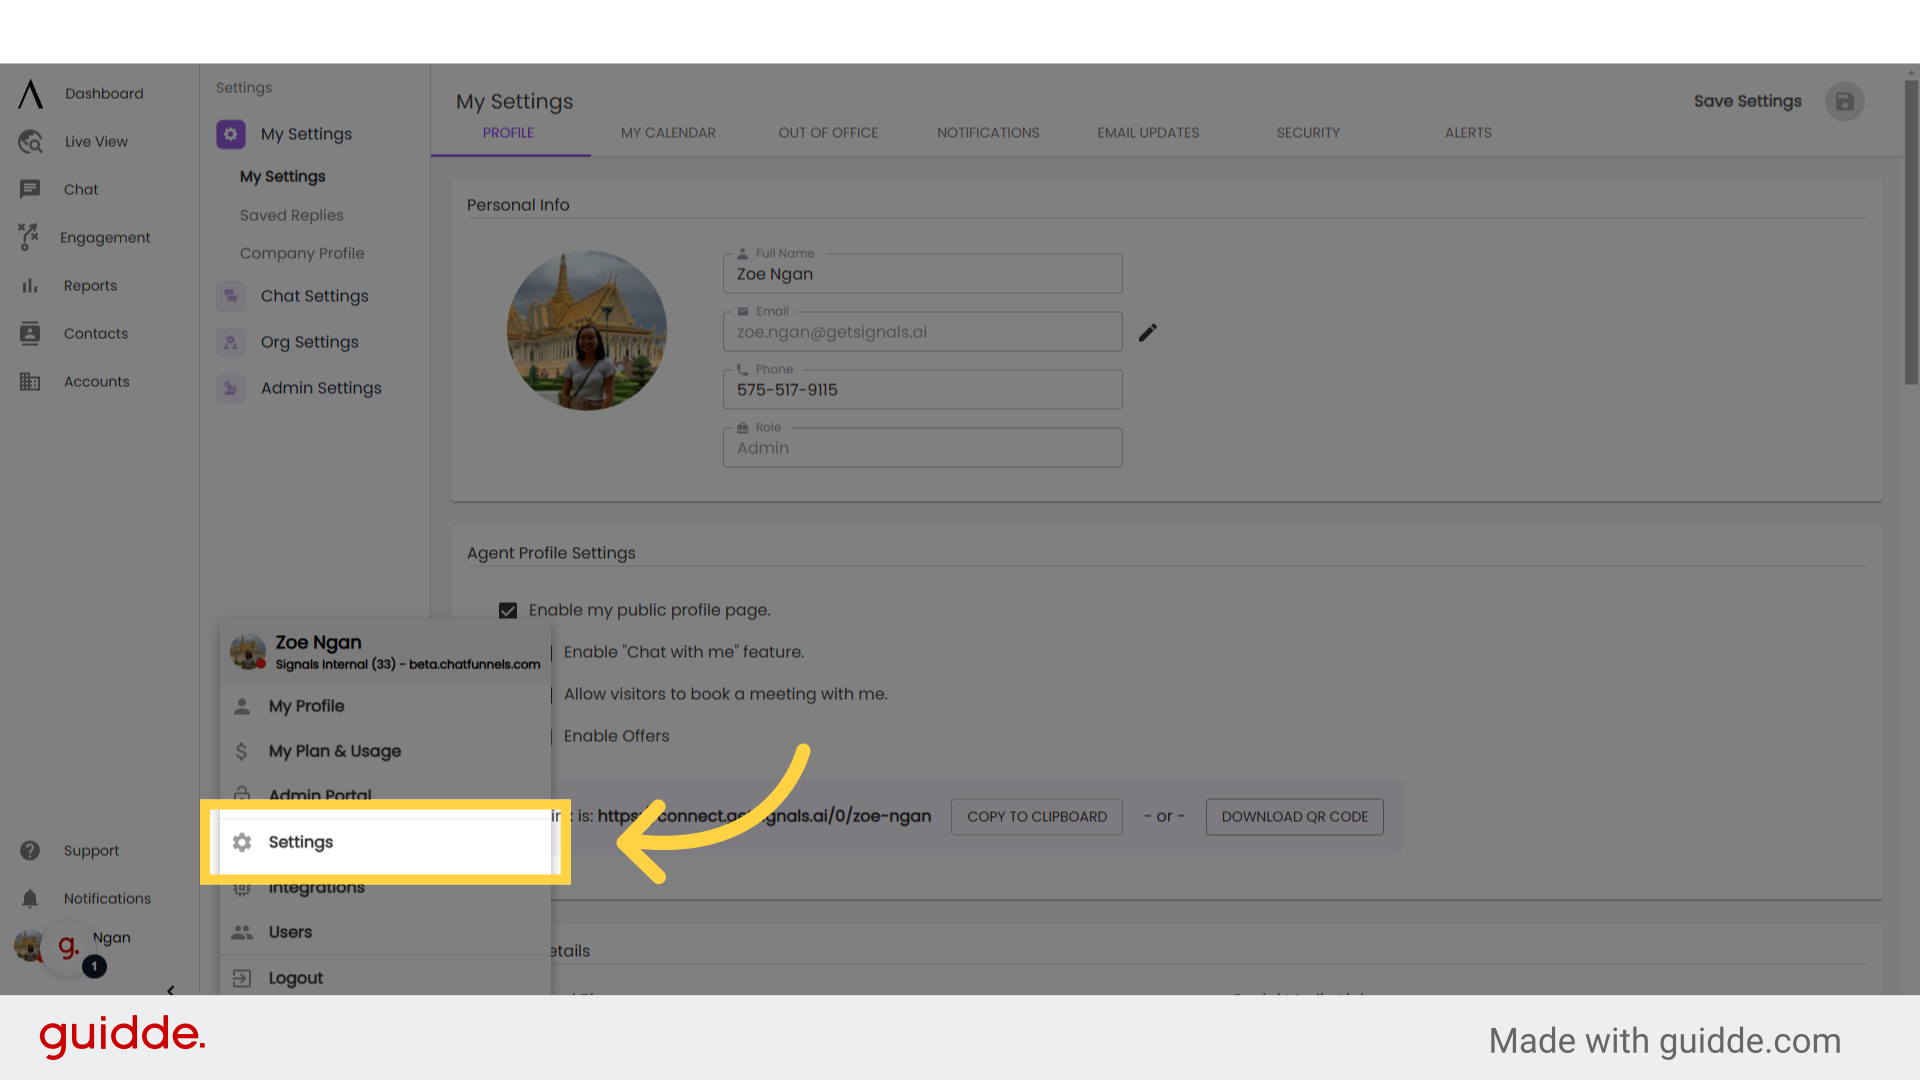Screen dimensions: 1920x1080
Task: Click the Full Name input field
Action: [x=922, y=274]
